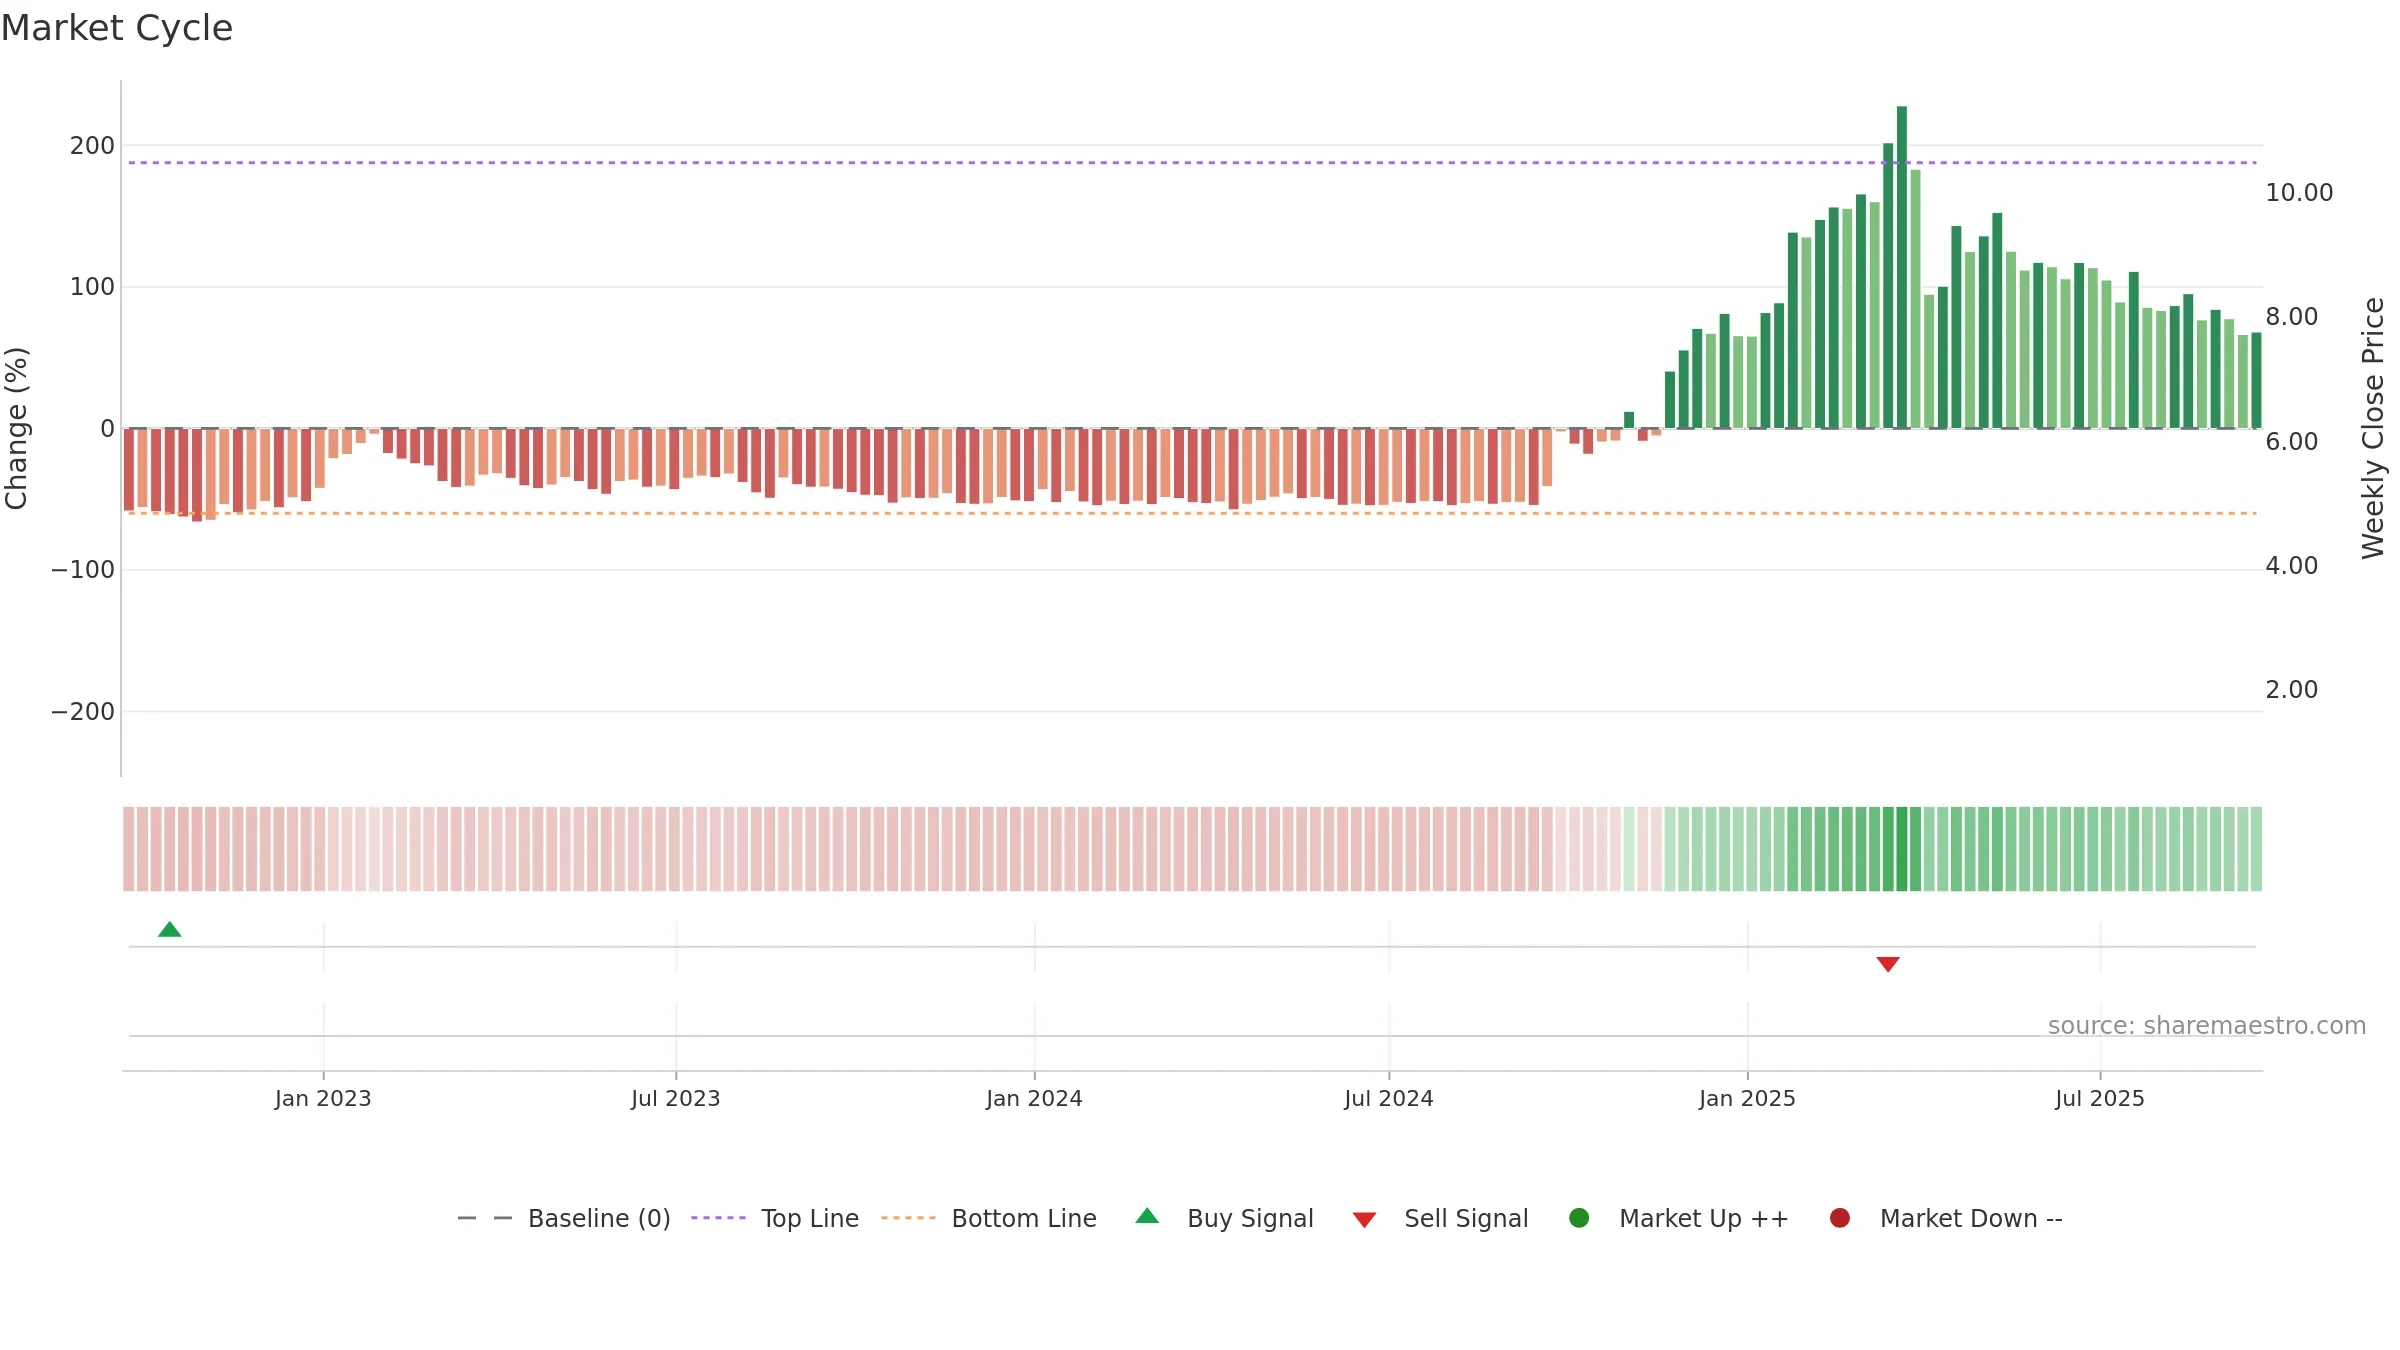Toggle Market Down -- legend entry
Screen dimensions: 2400x1350
tap(1946, 1218)
